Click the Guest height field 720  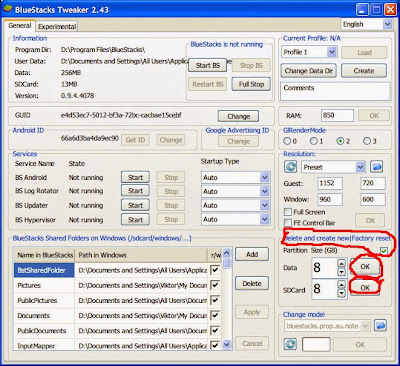(x=373, y=183)
